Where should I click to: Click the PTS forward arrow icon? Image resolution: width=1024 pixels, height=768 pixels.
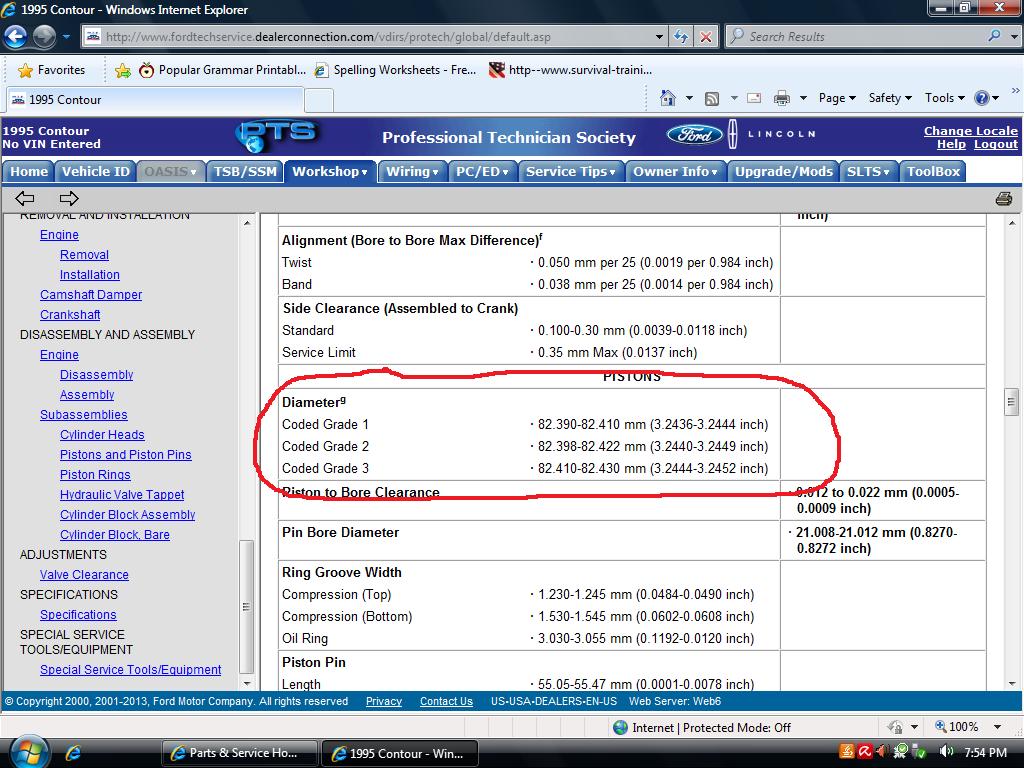(69, 198)
